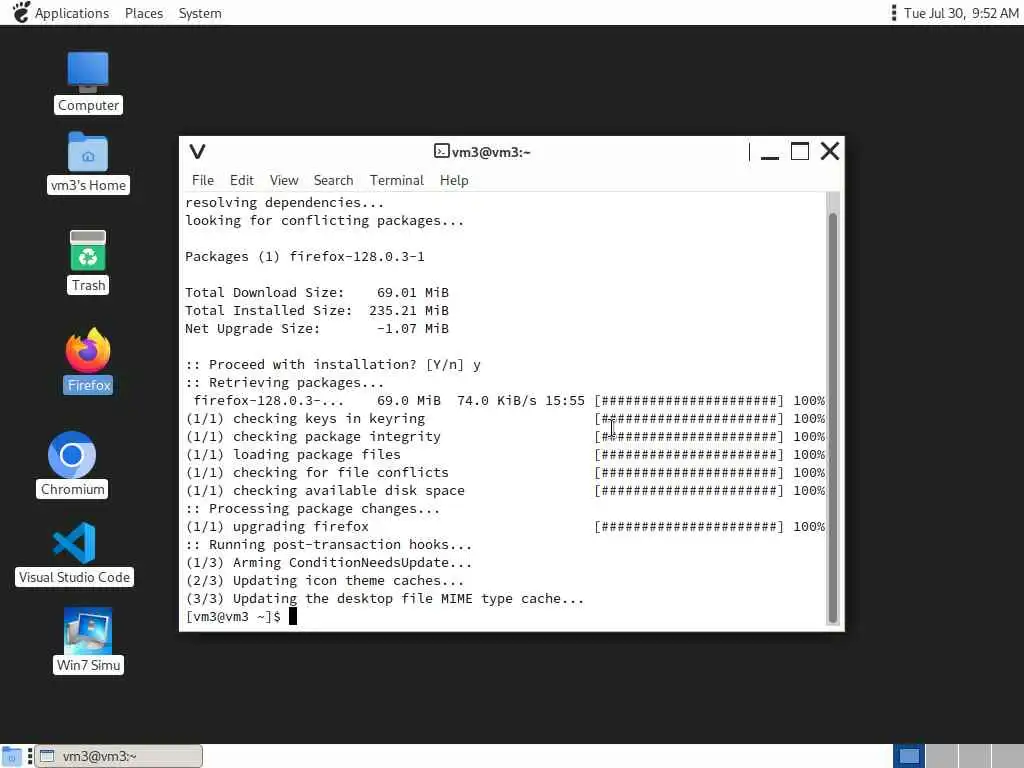
Task: Switch to the second workspace in switcher
Action: click(942, 756)
